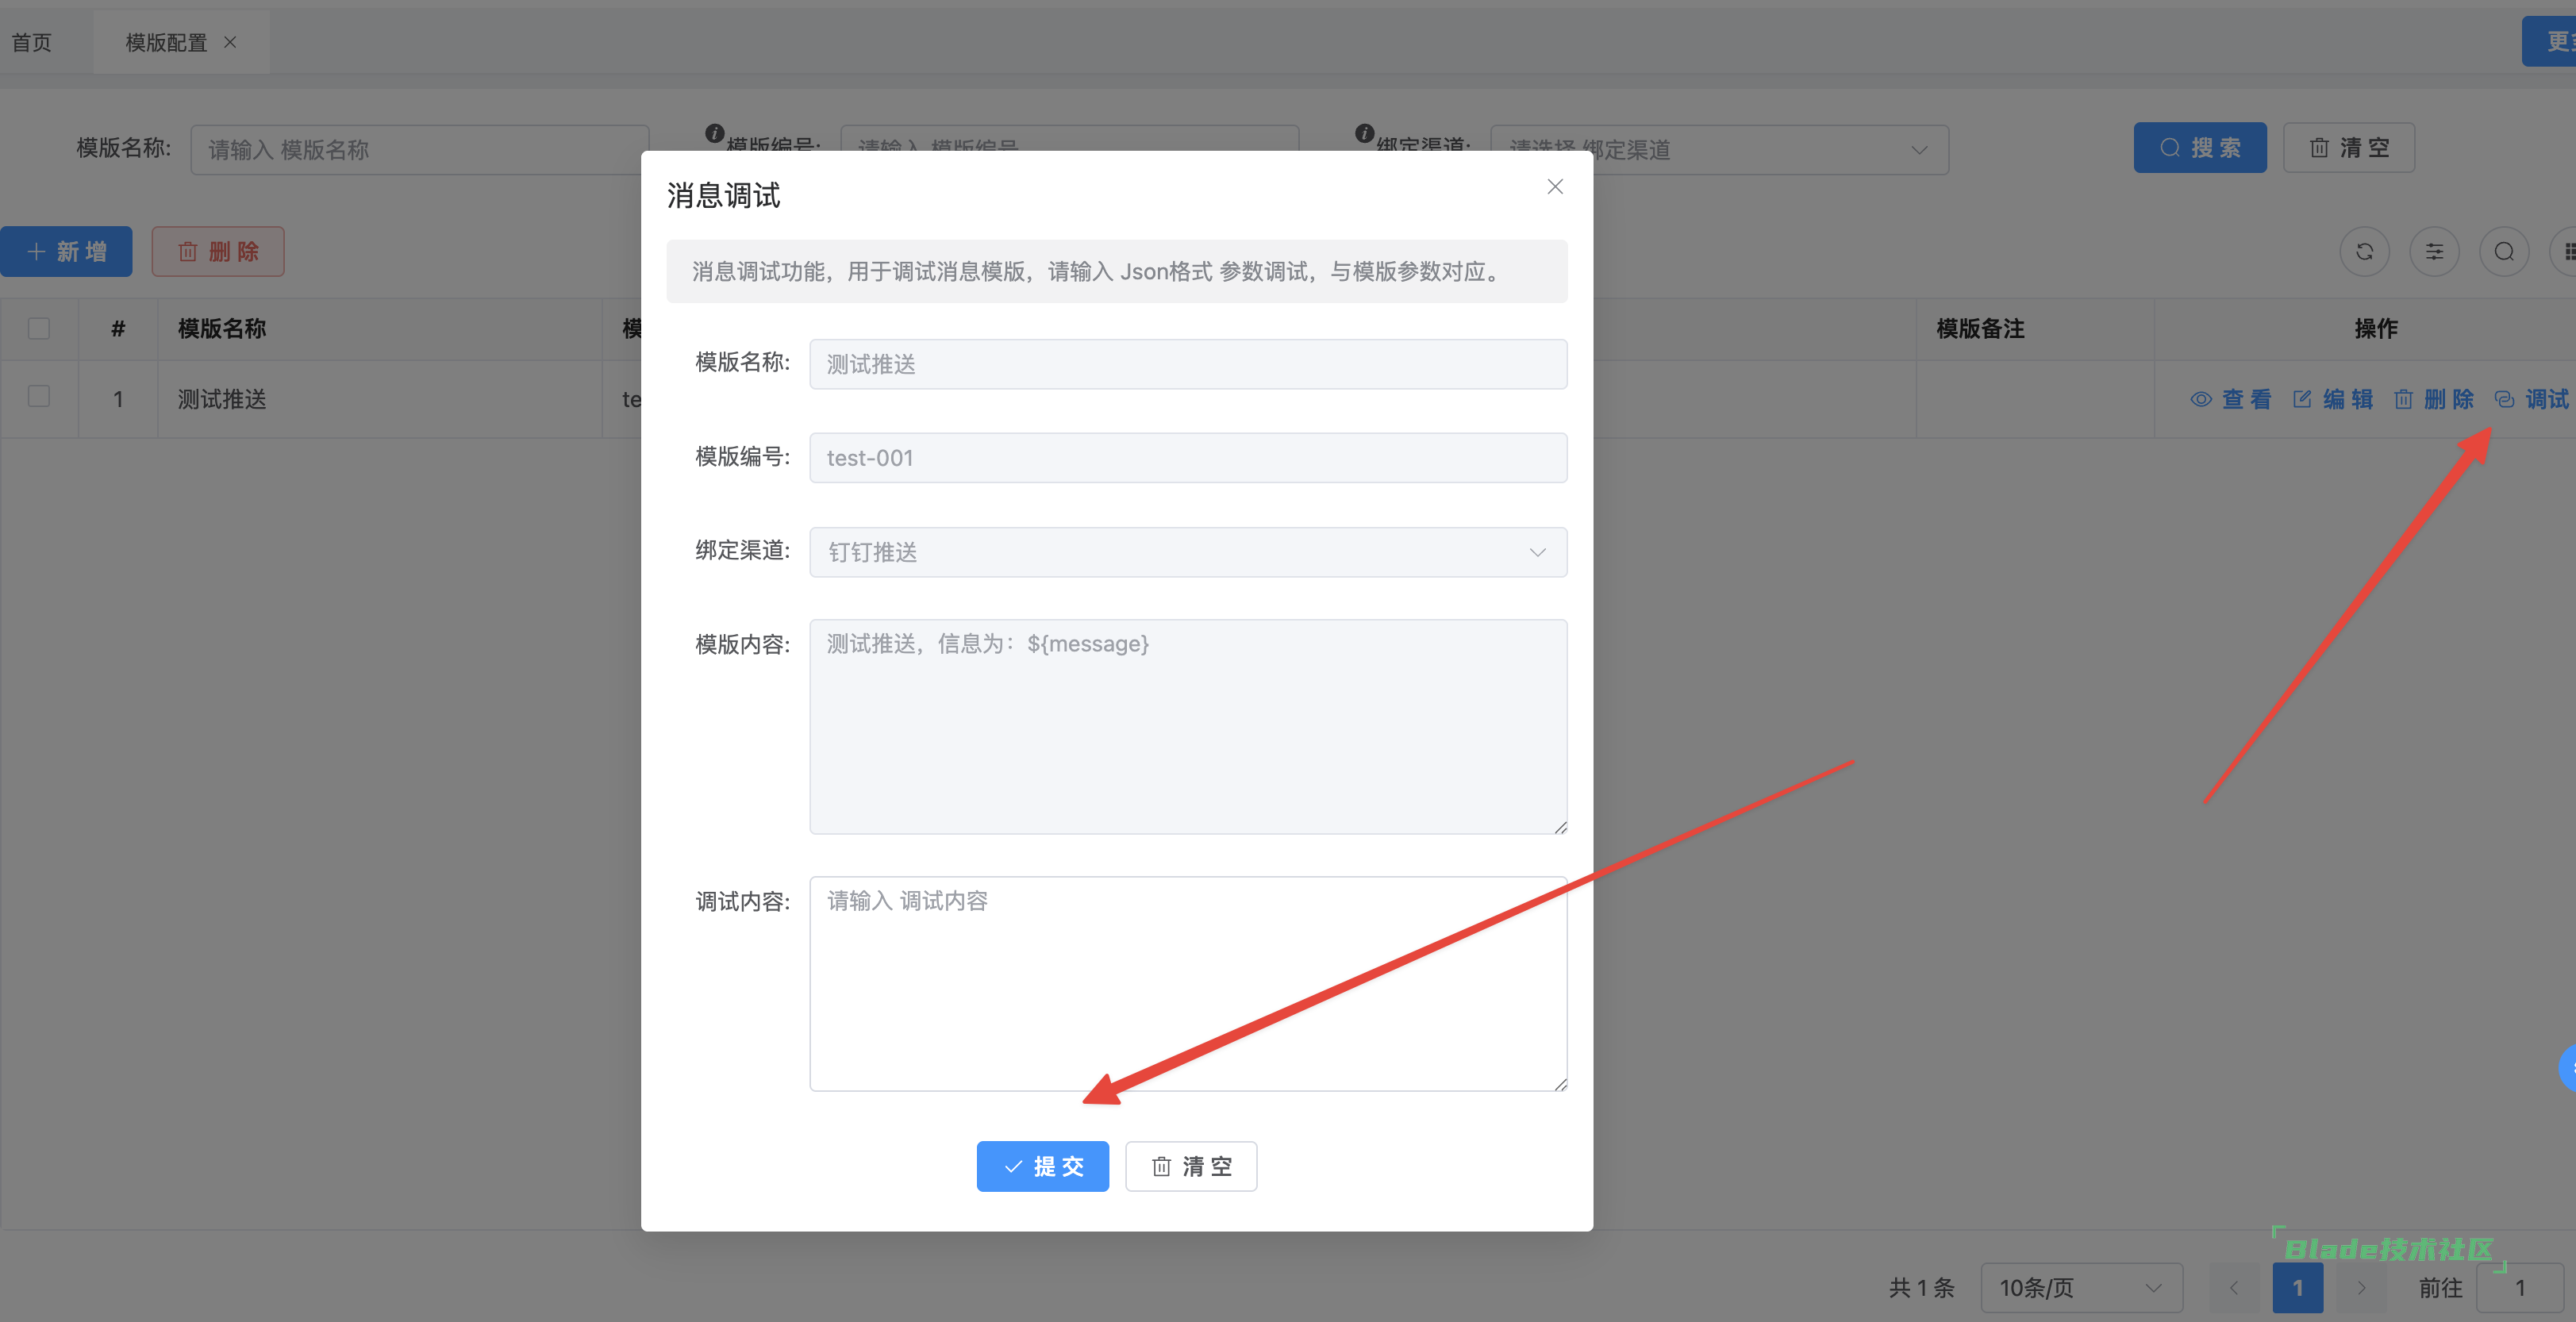This screenshot has width=2576, height=1322.
Task: Click the refresh table icon
Action: 2363,252
